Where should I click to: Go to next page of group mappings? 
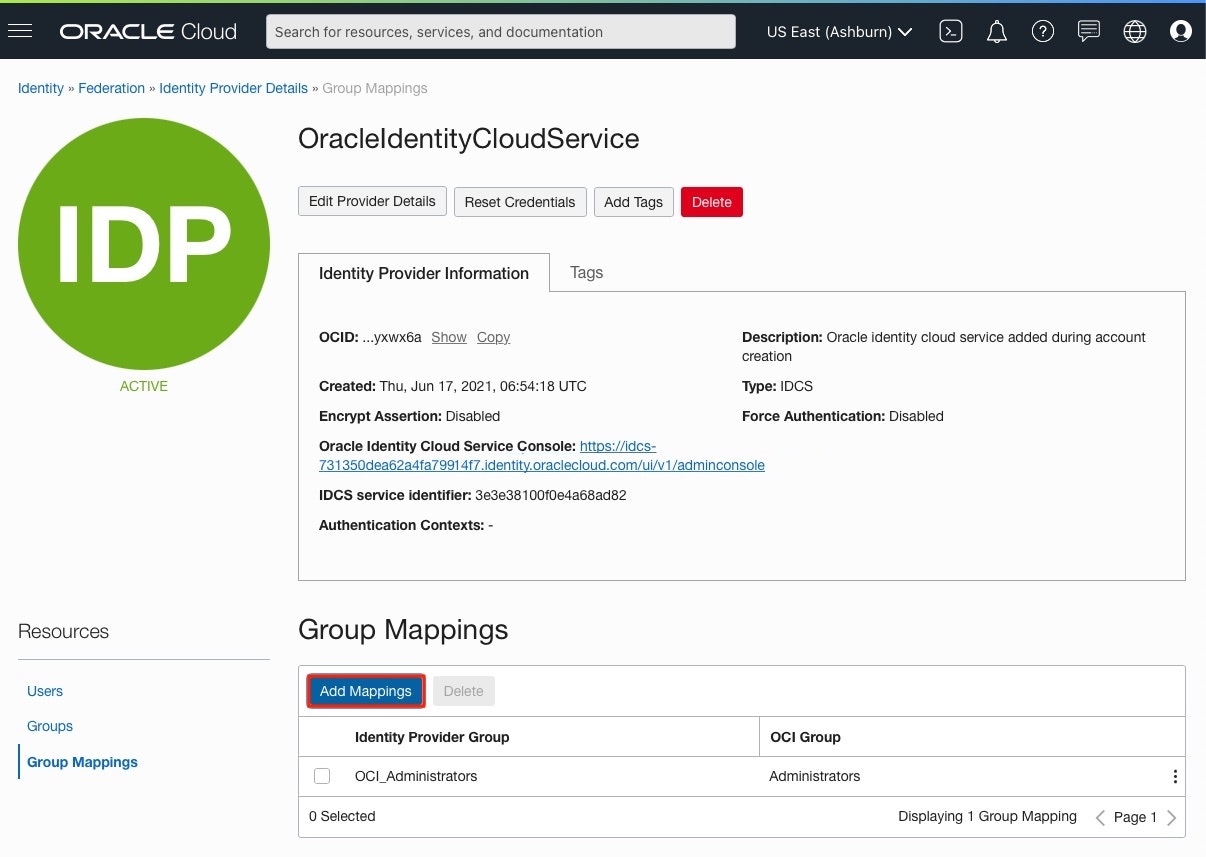coord(1172,818)
